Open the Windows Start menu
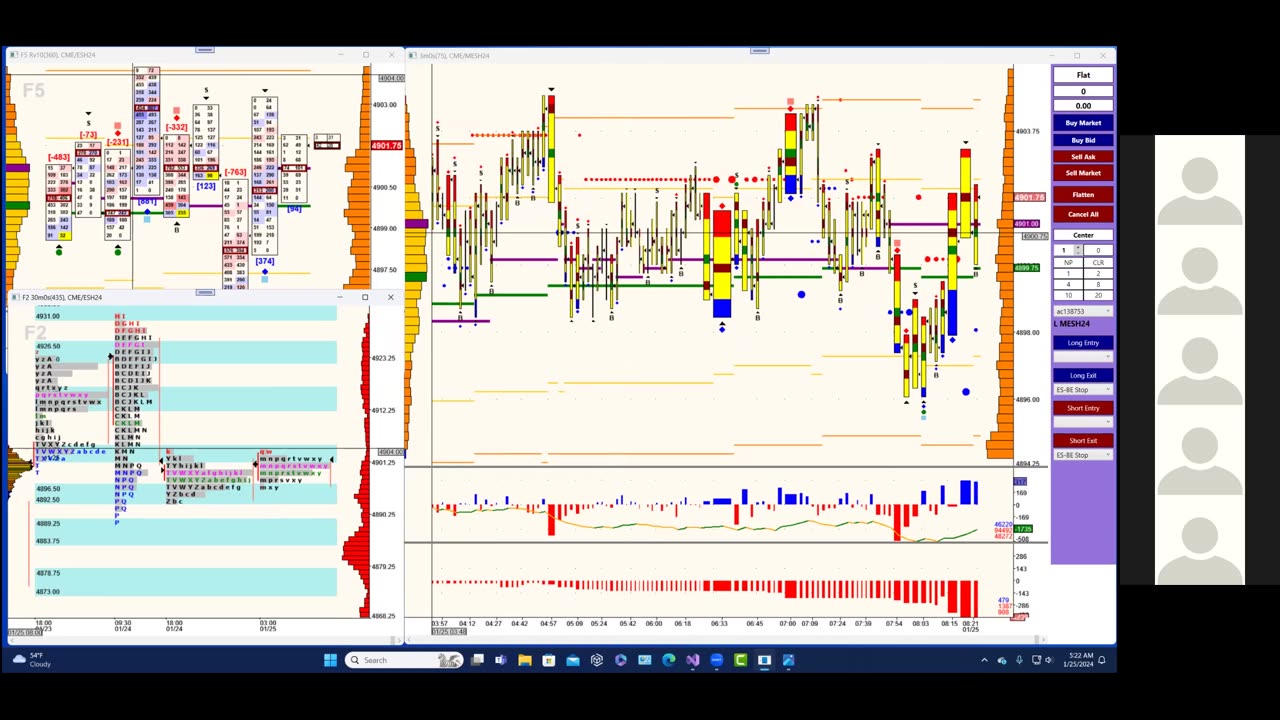Screen dimensions: 1280x720 [331, 660]
